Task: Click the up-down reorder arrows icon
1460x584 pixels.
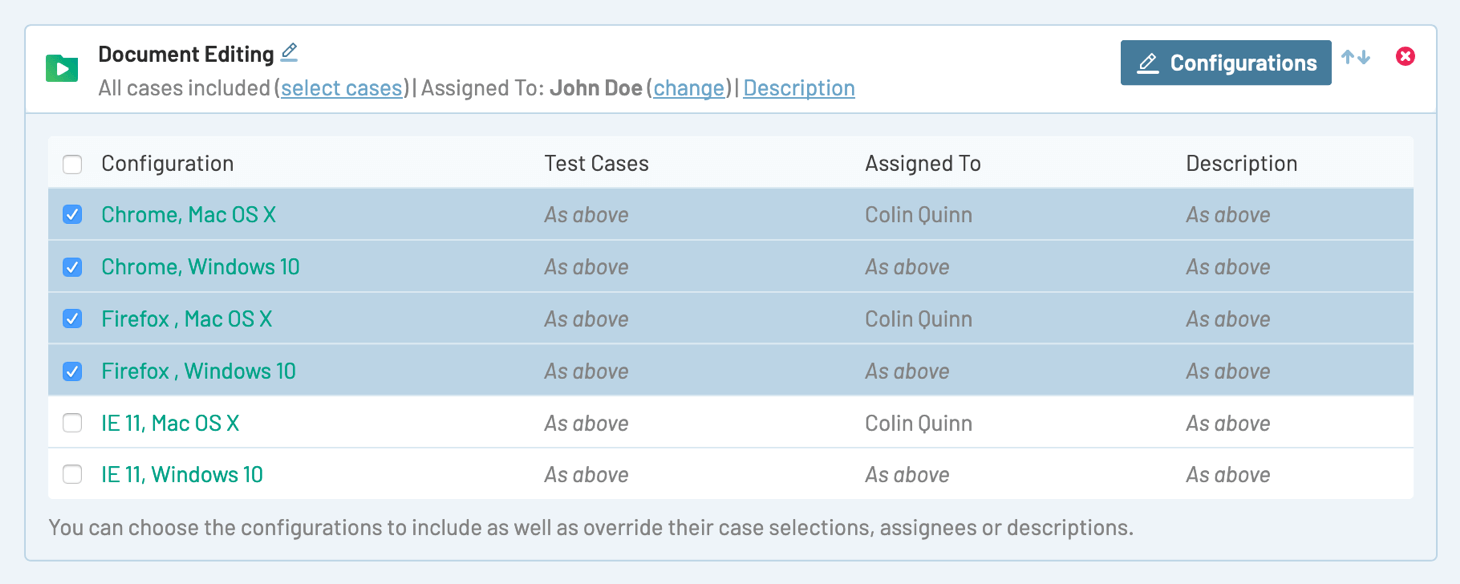Action: (1355, 58)
